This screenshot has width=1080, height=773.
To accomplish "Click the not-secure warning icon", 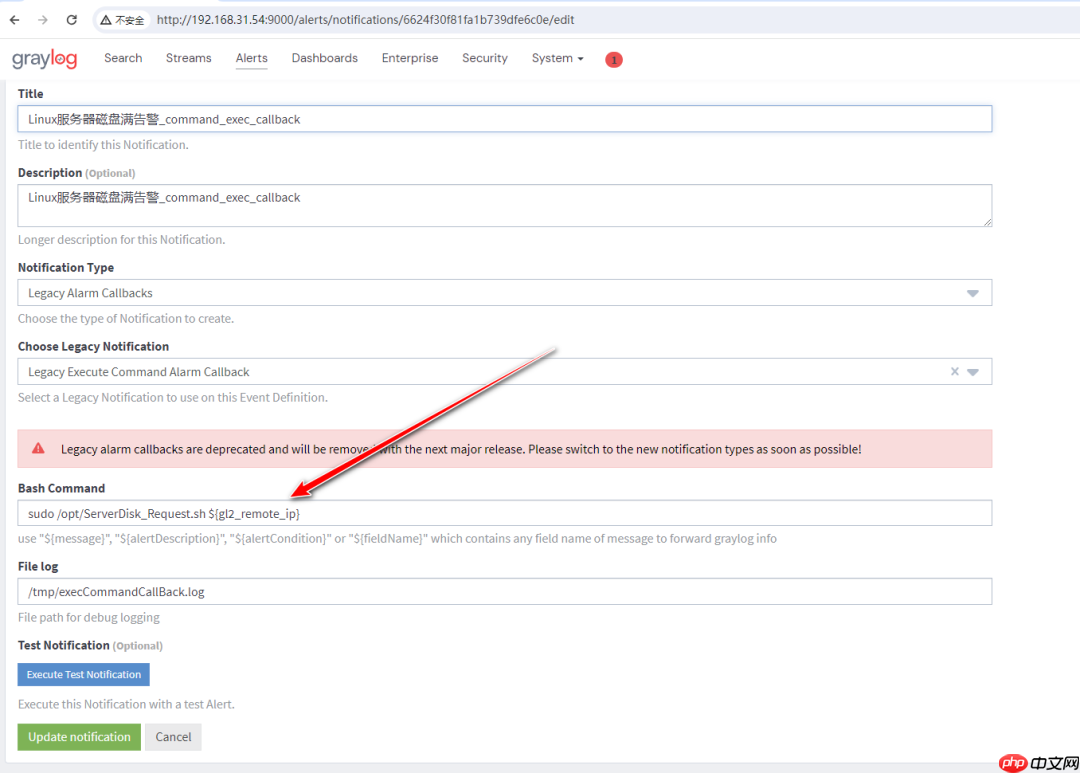I will [106, 20].
